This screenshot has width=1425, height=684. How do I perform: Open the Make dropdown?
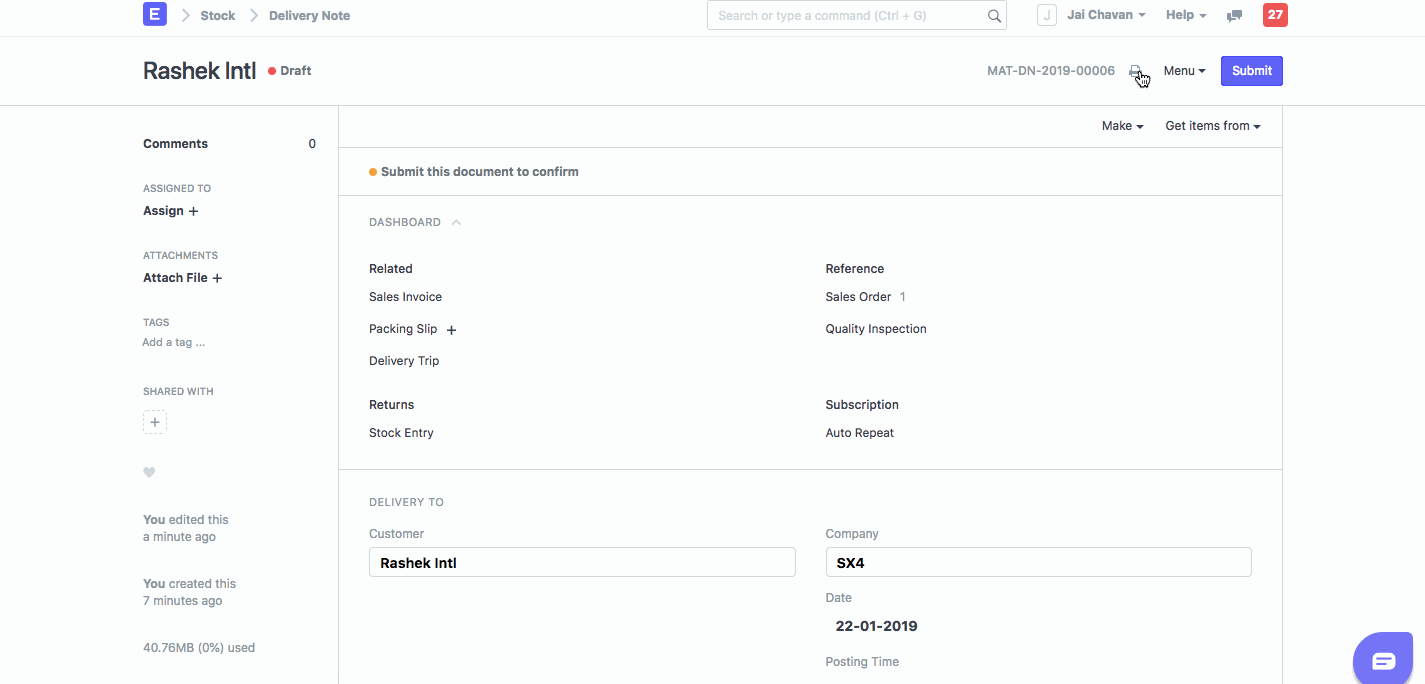(1121, 125)
